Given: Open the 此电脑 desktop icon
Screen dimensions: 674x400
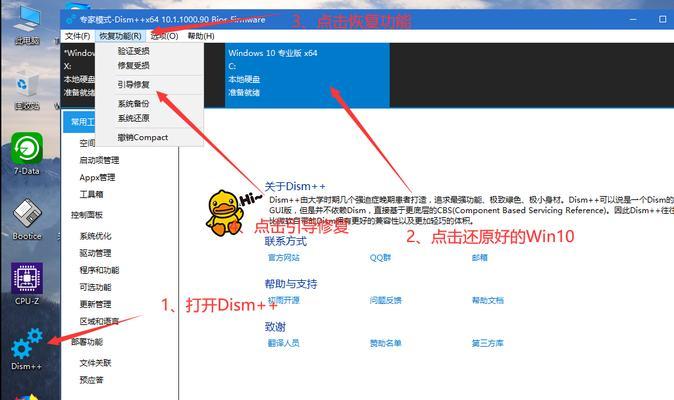Looking at the screenshot, I should point(27,25).
